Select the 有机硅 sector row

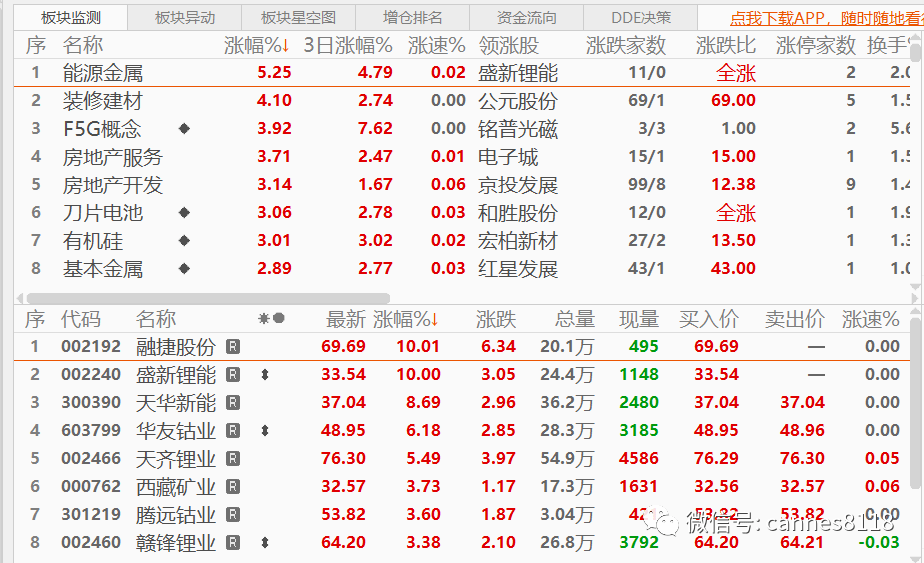pyautogui.click(x=462, y=241)
